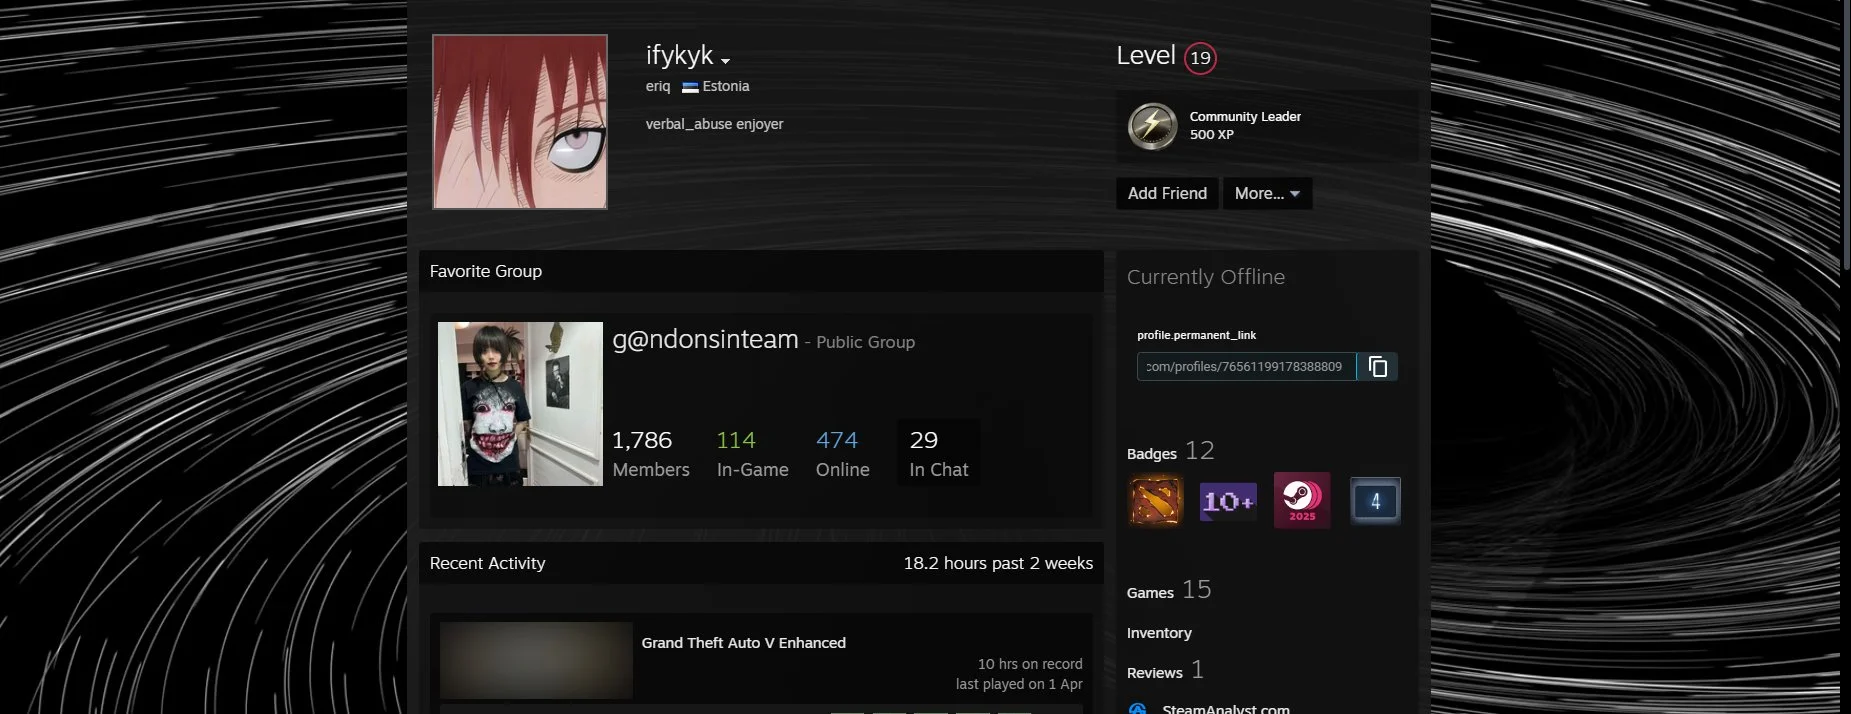Image resolution: width=1851 pixels, height=714 pixels.
Task: Open the More... dropdown menu
Action: (1267, 193)
